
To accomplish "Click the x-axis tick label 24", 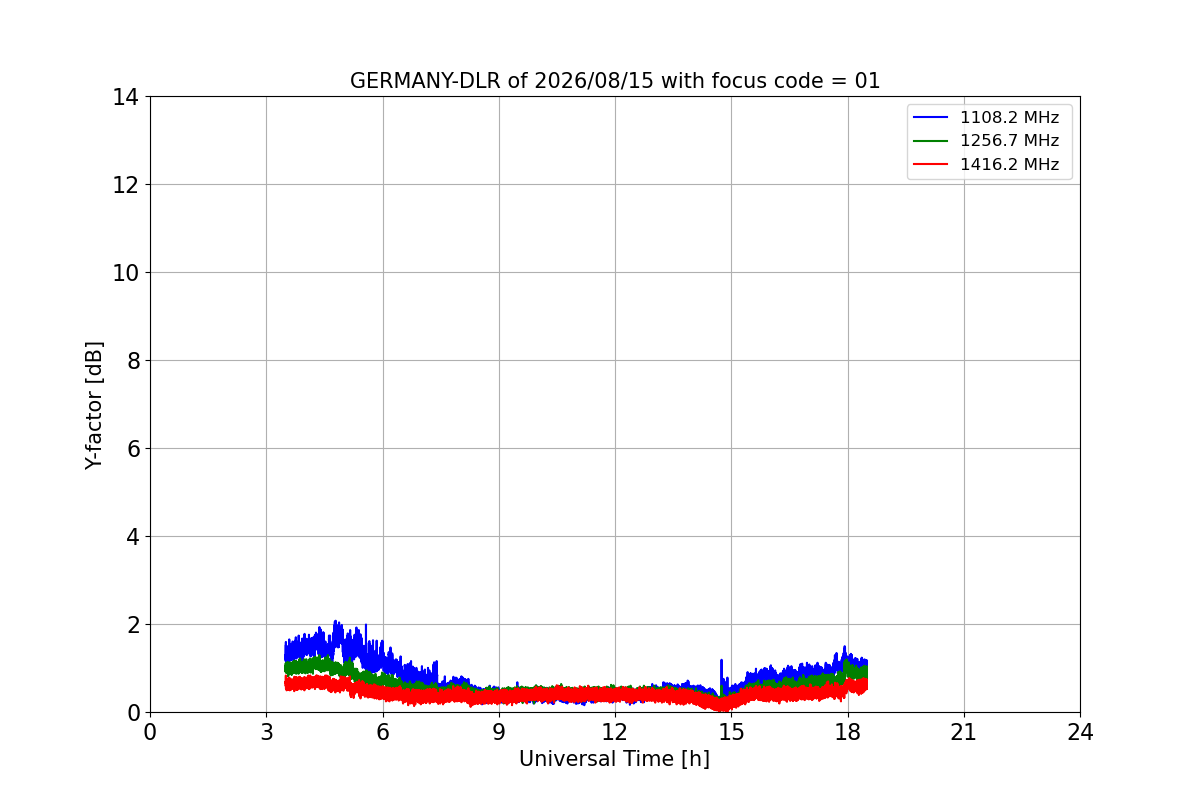I will pyautogui.click(x=1080, y=732).
